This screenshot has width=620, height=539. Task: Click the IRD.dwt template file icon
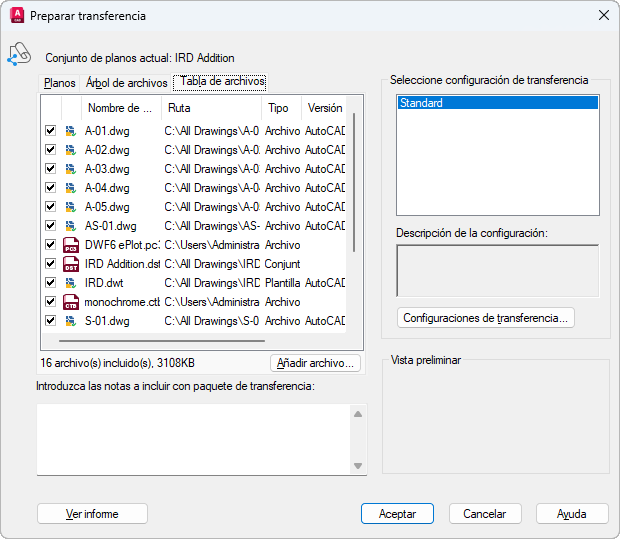(70, 283)
